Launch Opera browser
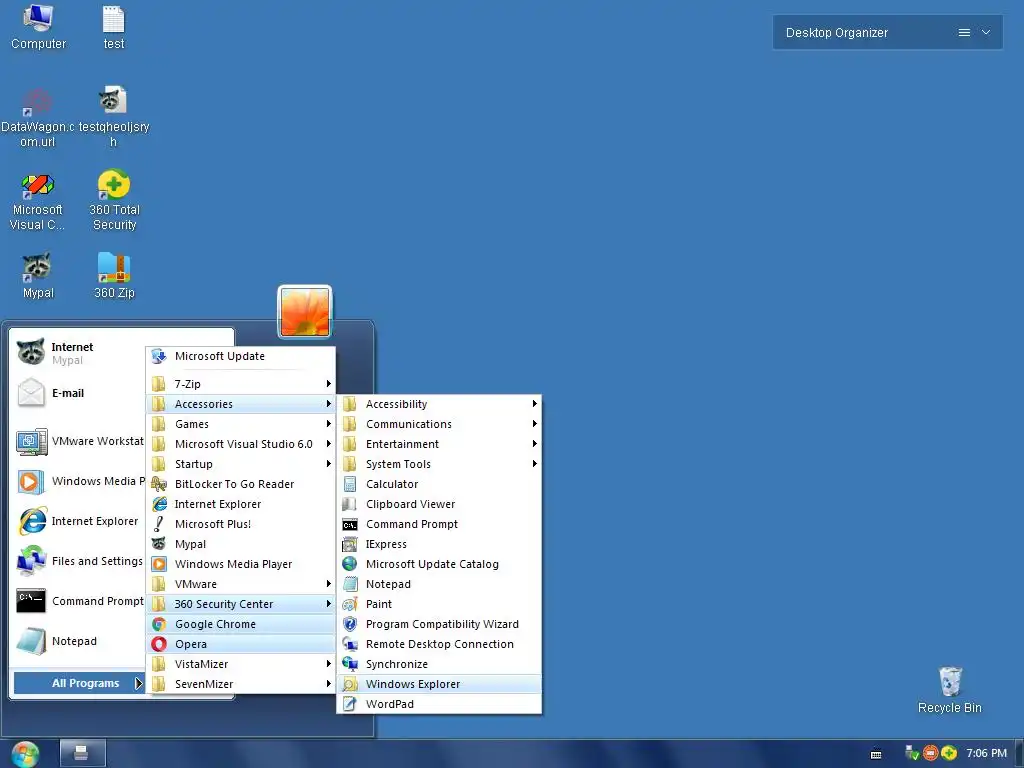 click(240, 644)
